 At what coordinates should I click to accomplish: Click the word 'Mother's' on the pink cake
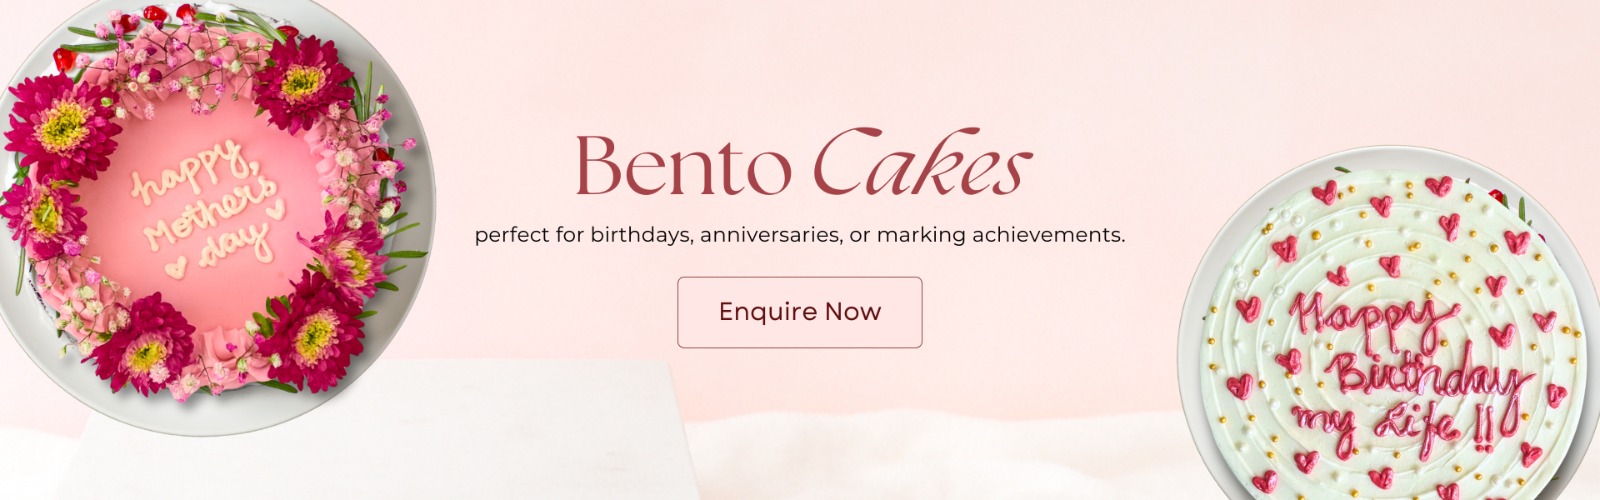click(210, 213)
